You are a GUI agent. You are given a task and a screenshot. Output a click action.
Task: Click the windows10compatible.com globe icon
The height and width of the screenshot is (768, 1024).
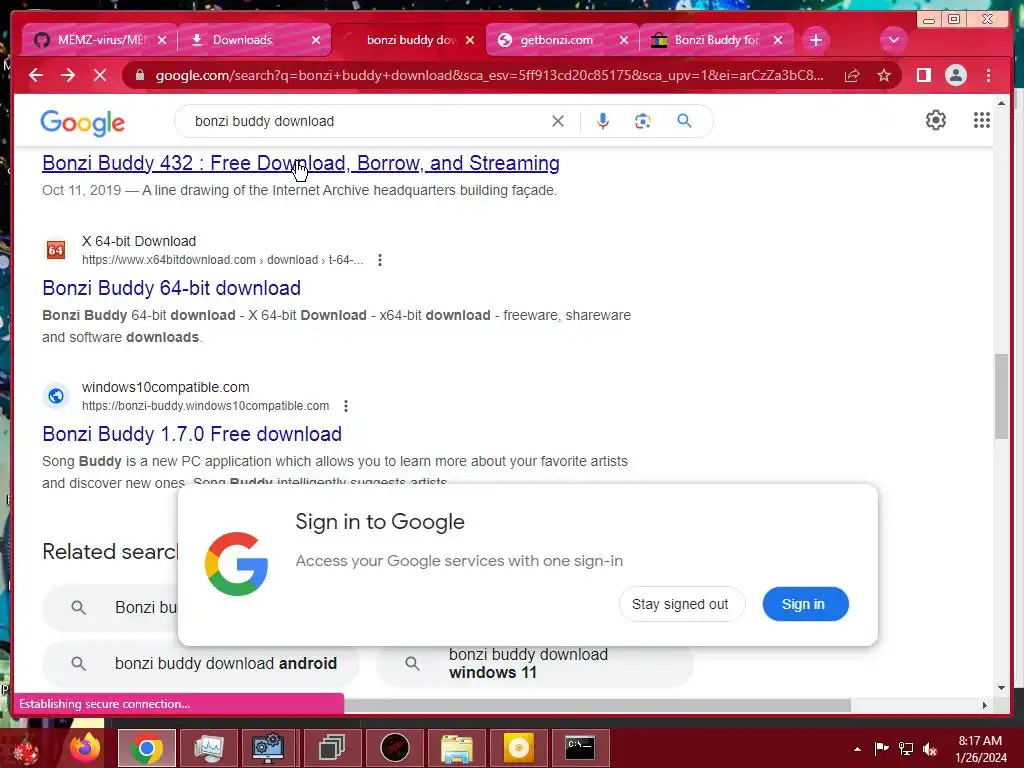pos(56,396)
